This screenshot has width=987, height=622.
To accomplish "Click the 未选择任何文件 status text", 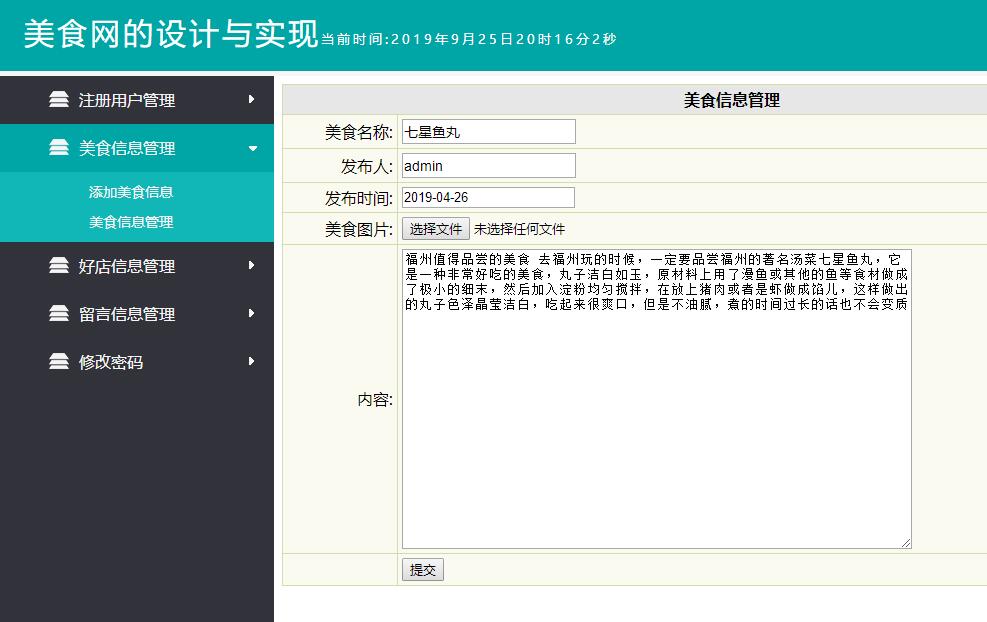I will (x=519, y=229).
